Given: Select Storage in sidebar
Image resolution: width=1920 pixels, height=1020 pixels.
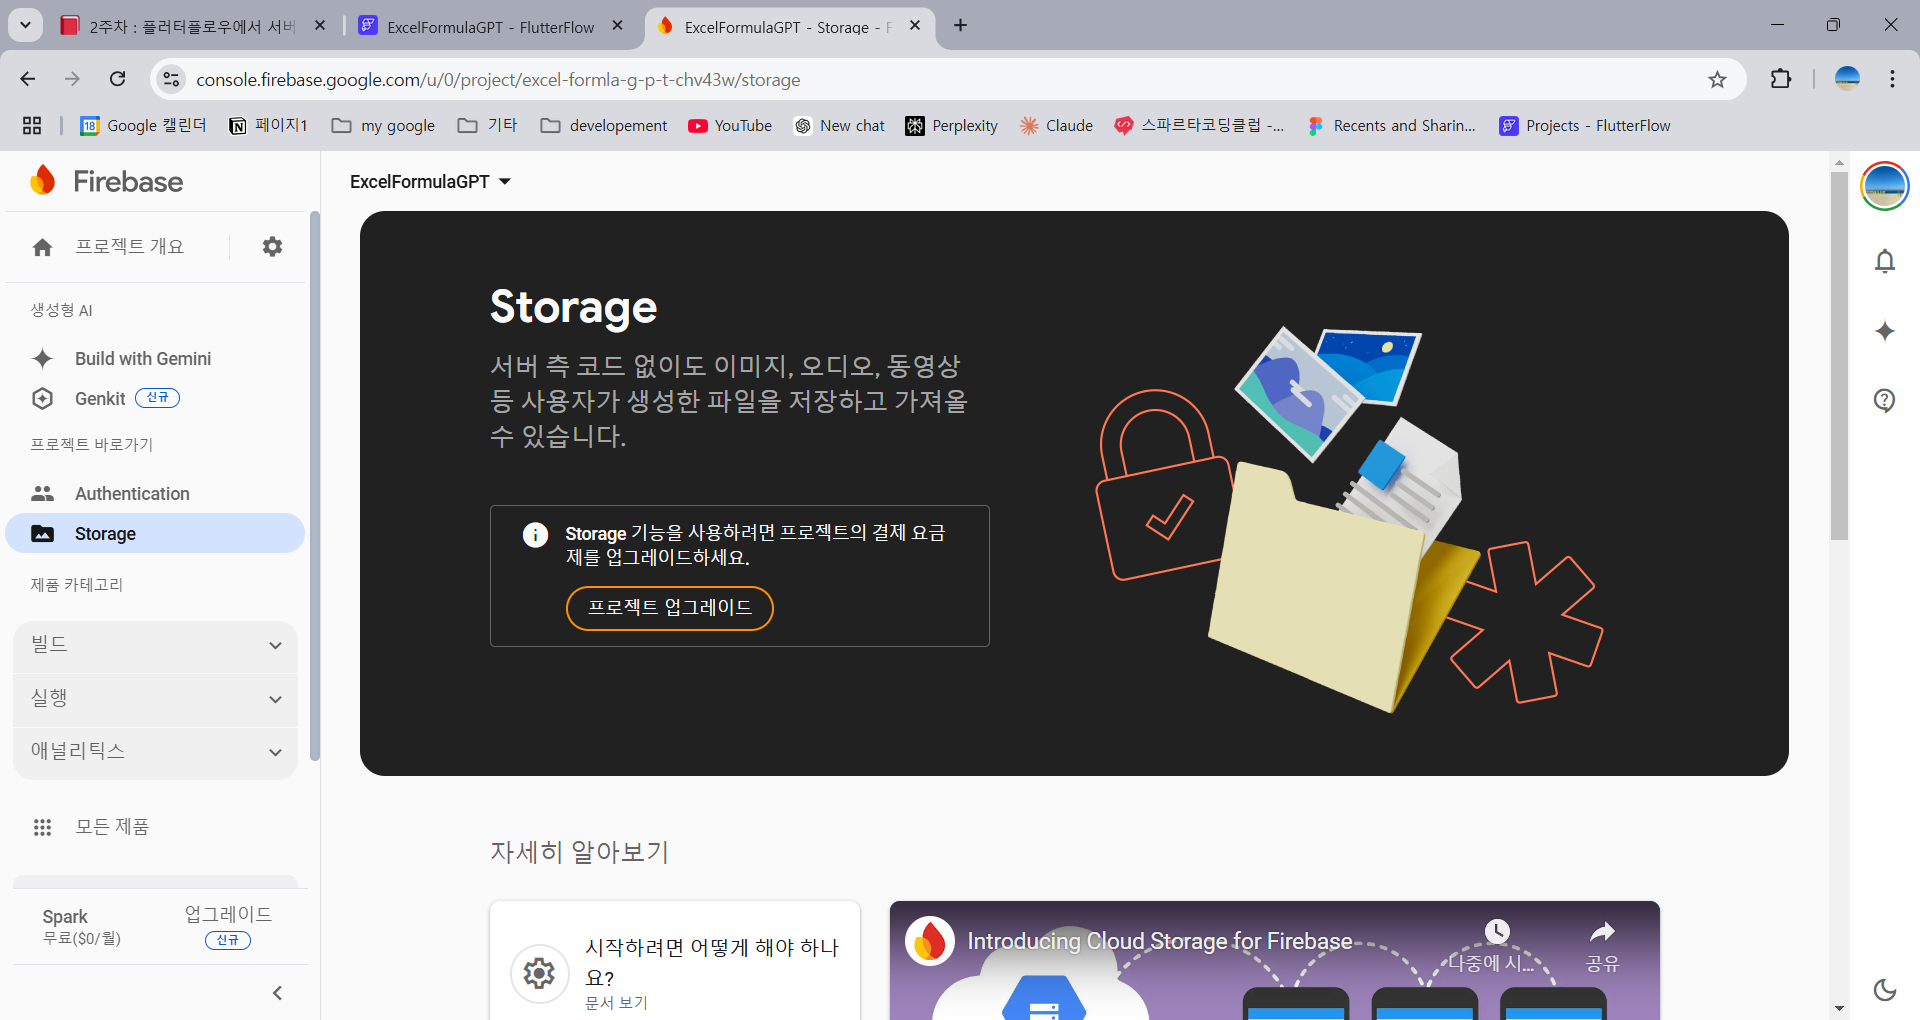Looking at the screenshot, I should tap(155, 533).
